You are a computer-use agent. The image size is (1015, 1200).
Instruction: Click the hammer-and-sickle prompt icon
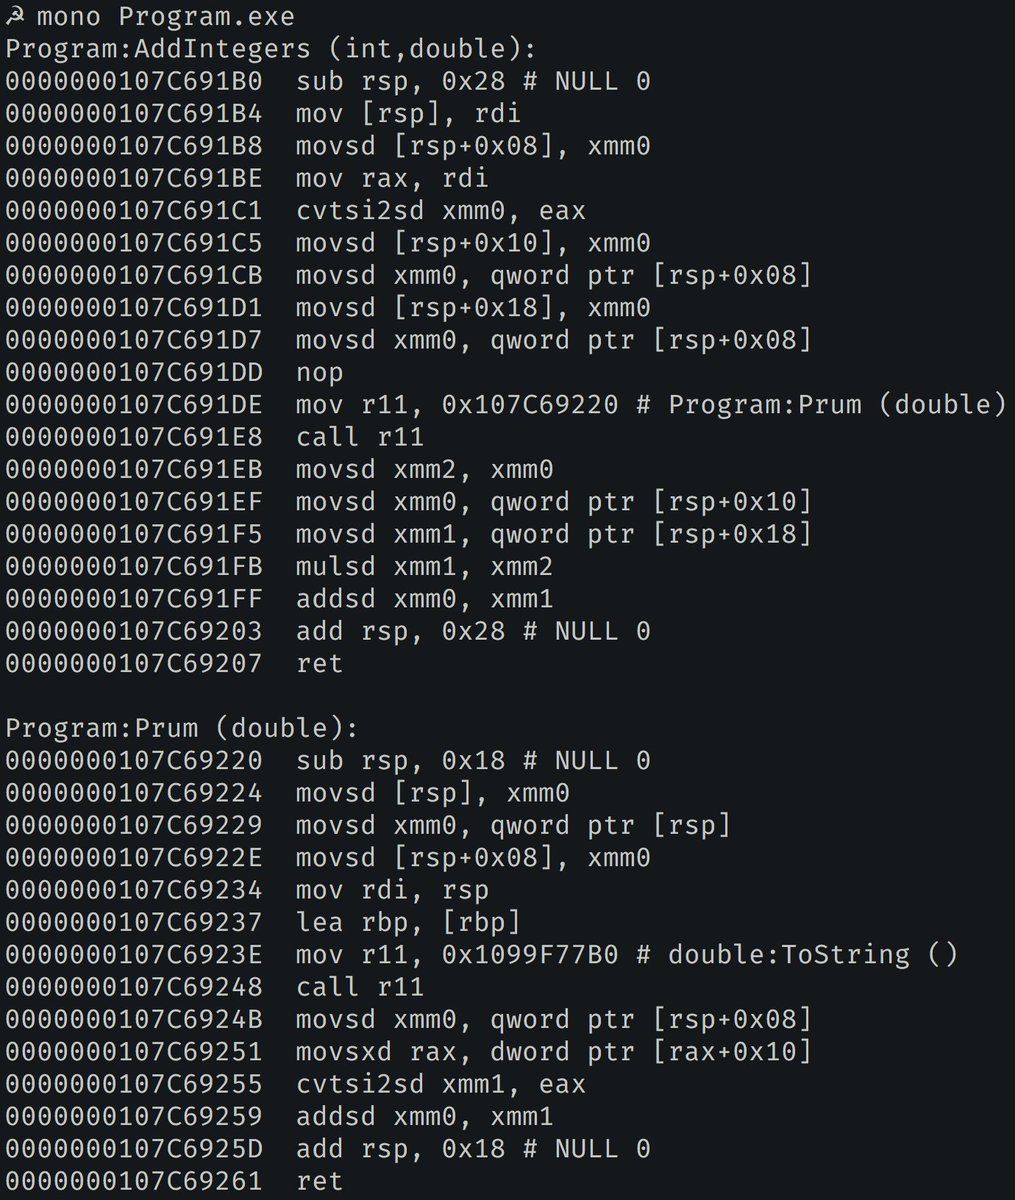pyautogui.click(x=14, y=17)
